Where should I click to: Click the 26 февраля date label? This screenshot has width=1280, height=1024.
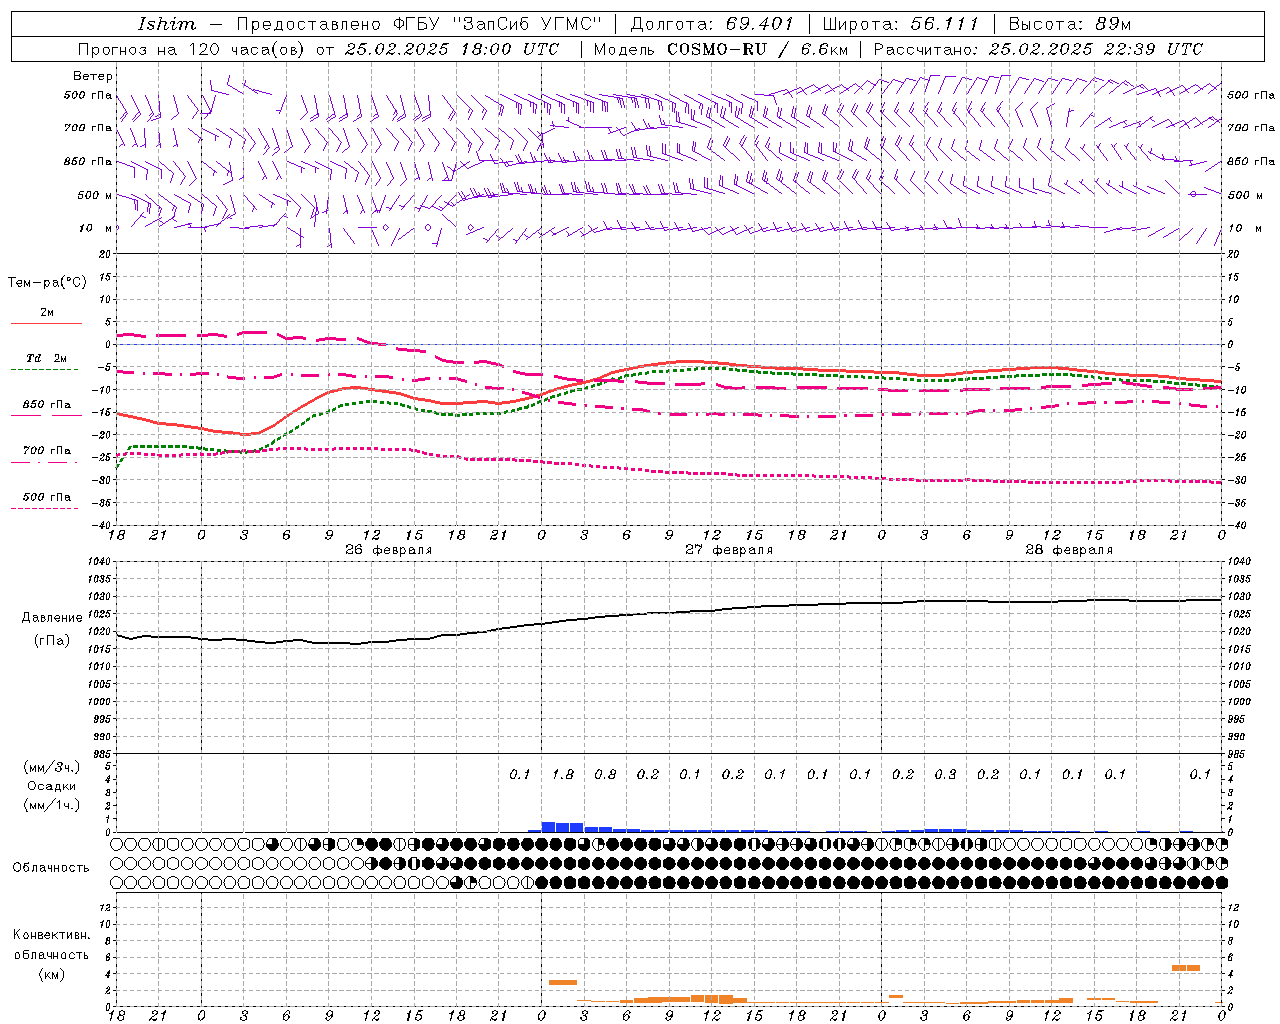click(389, 550)
